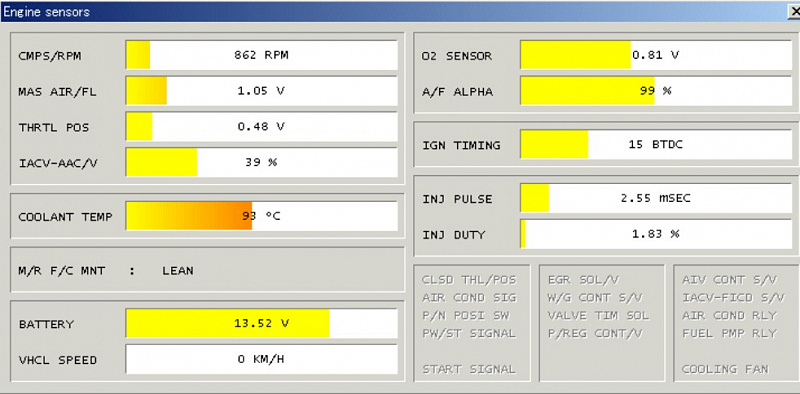The image size is (800, 394).
Task: Click the AIR COND SIG indicator
Action: [469, 298]
